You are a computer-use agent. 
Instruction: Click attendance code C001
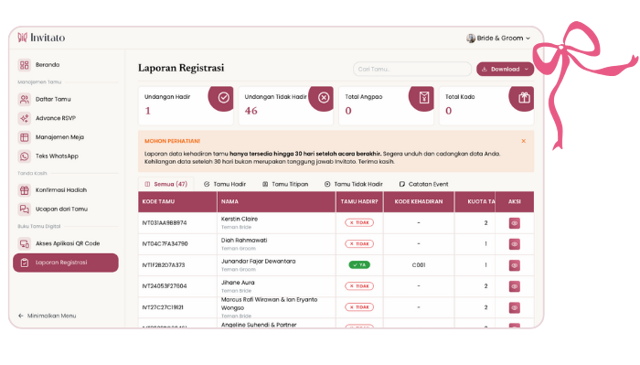pos(418,265)
